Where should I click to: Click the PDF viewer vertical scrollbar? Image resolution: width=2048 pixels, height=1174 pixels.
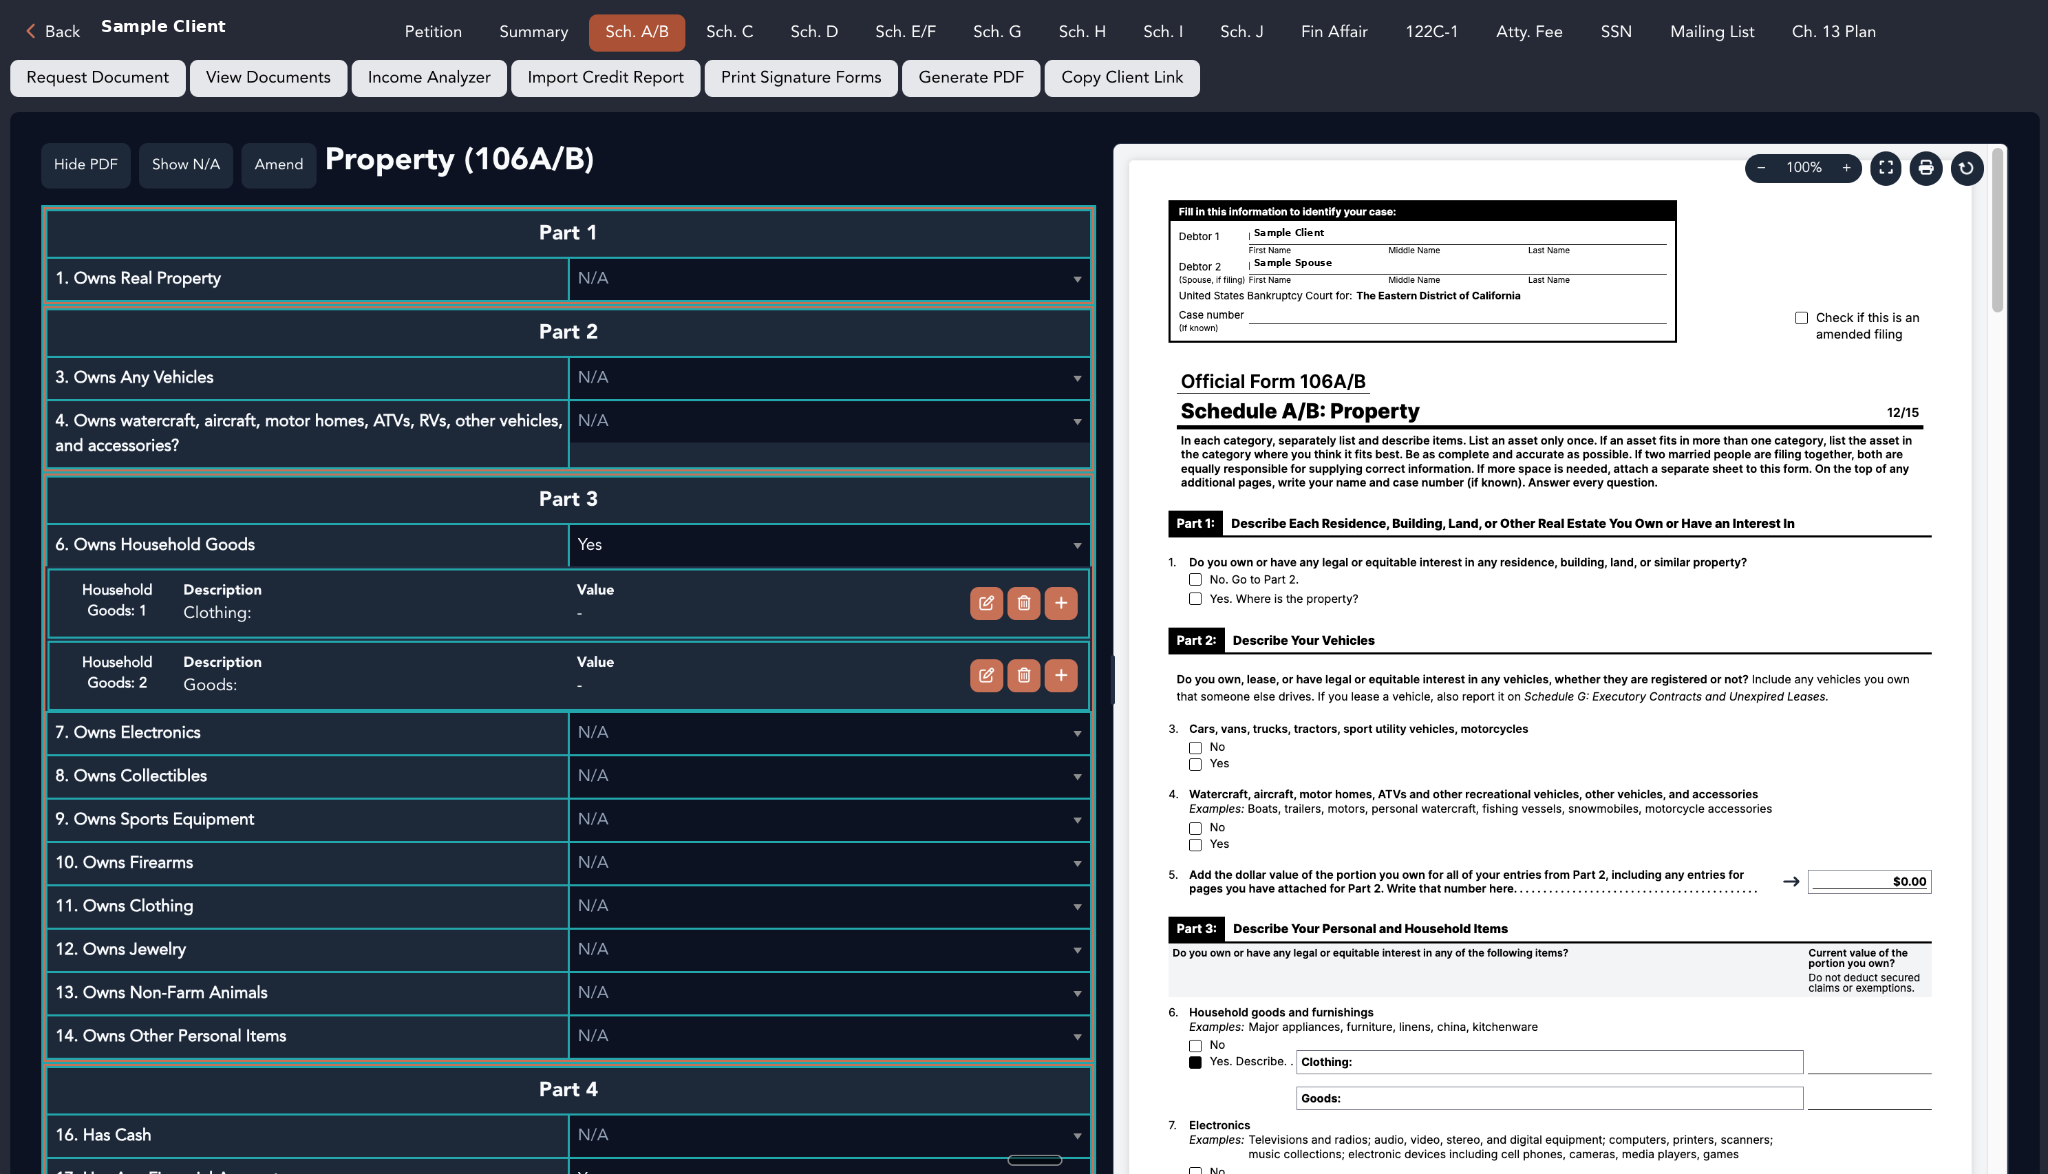pos(1997,230)
